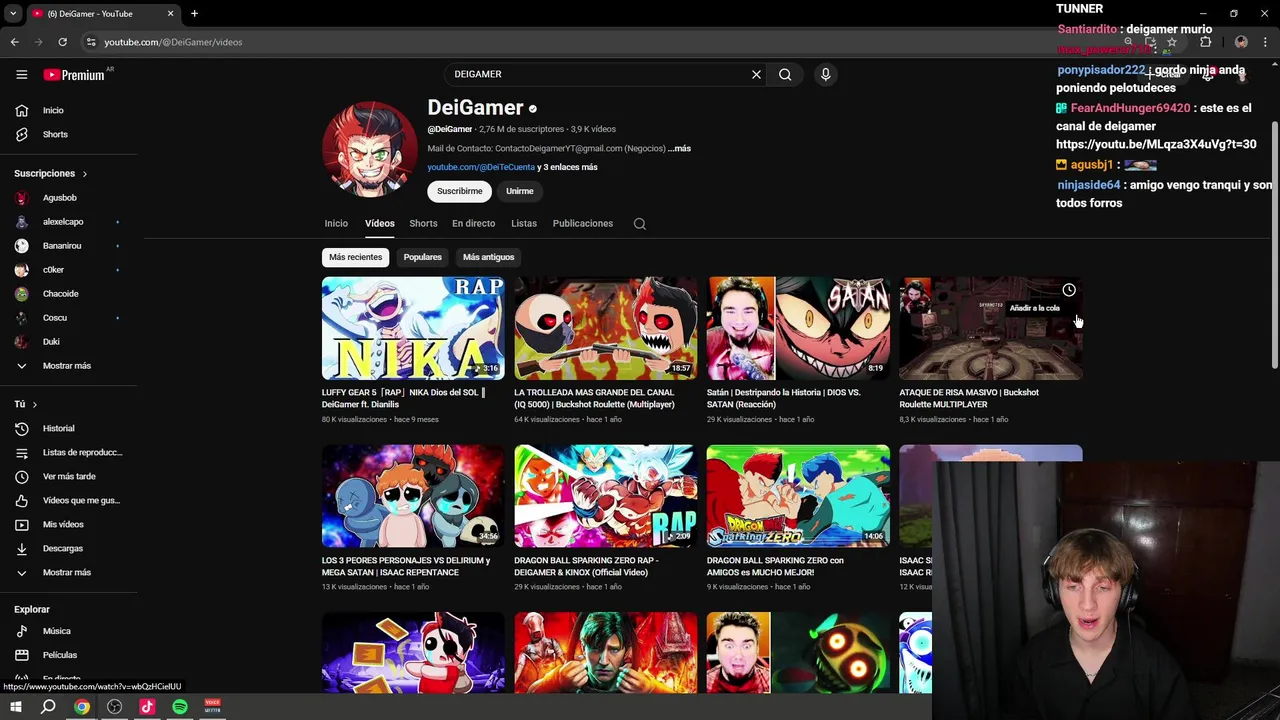Open Spotify from the taskbar

pos(180,707)
